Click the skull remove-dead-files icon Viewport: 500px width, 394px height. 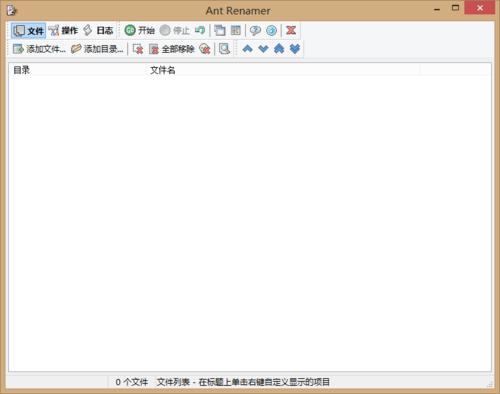pyautogui.click(x=205, y=49)
